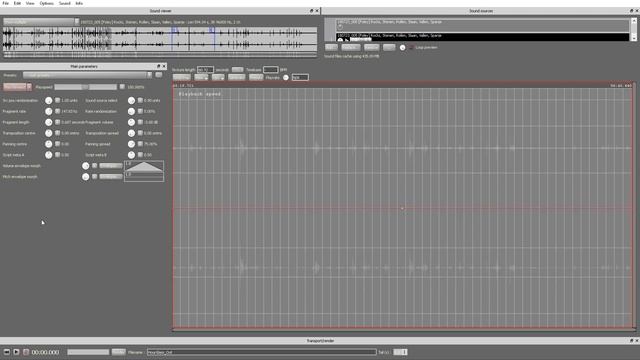Click the Transposition spread knob
Viewport: 640px width, 360px height.
[131, 133]
